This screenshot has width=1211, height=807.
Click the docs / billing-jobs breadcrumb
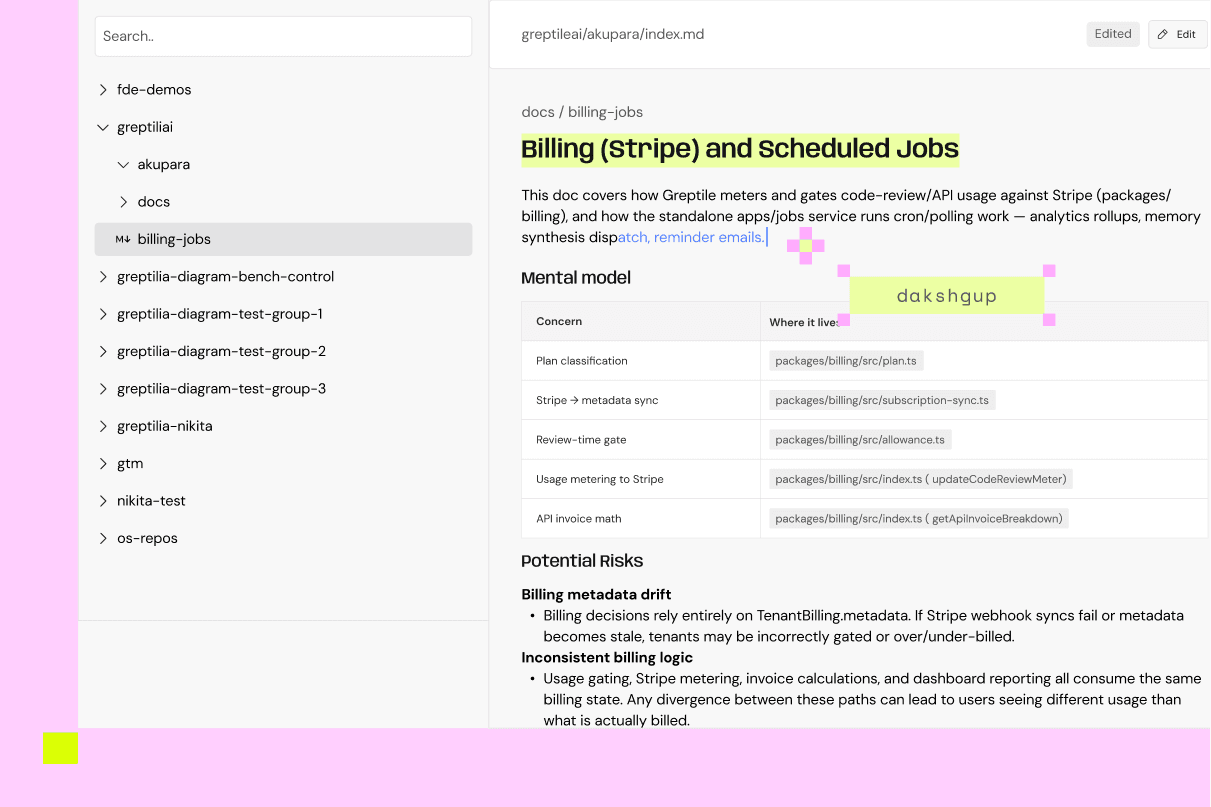(x=582, y=112)
